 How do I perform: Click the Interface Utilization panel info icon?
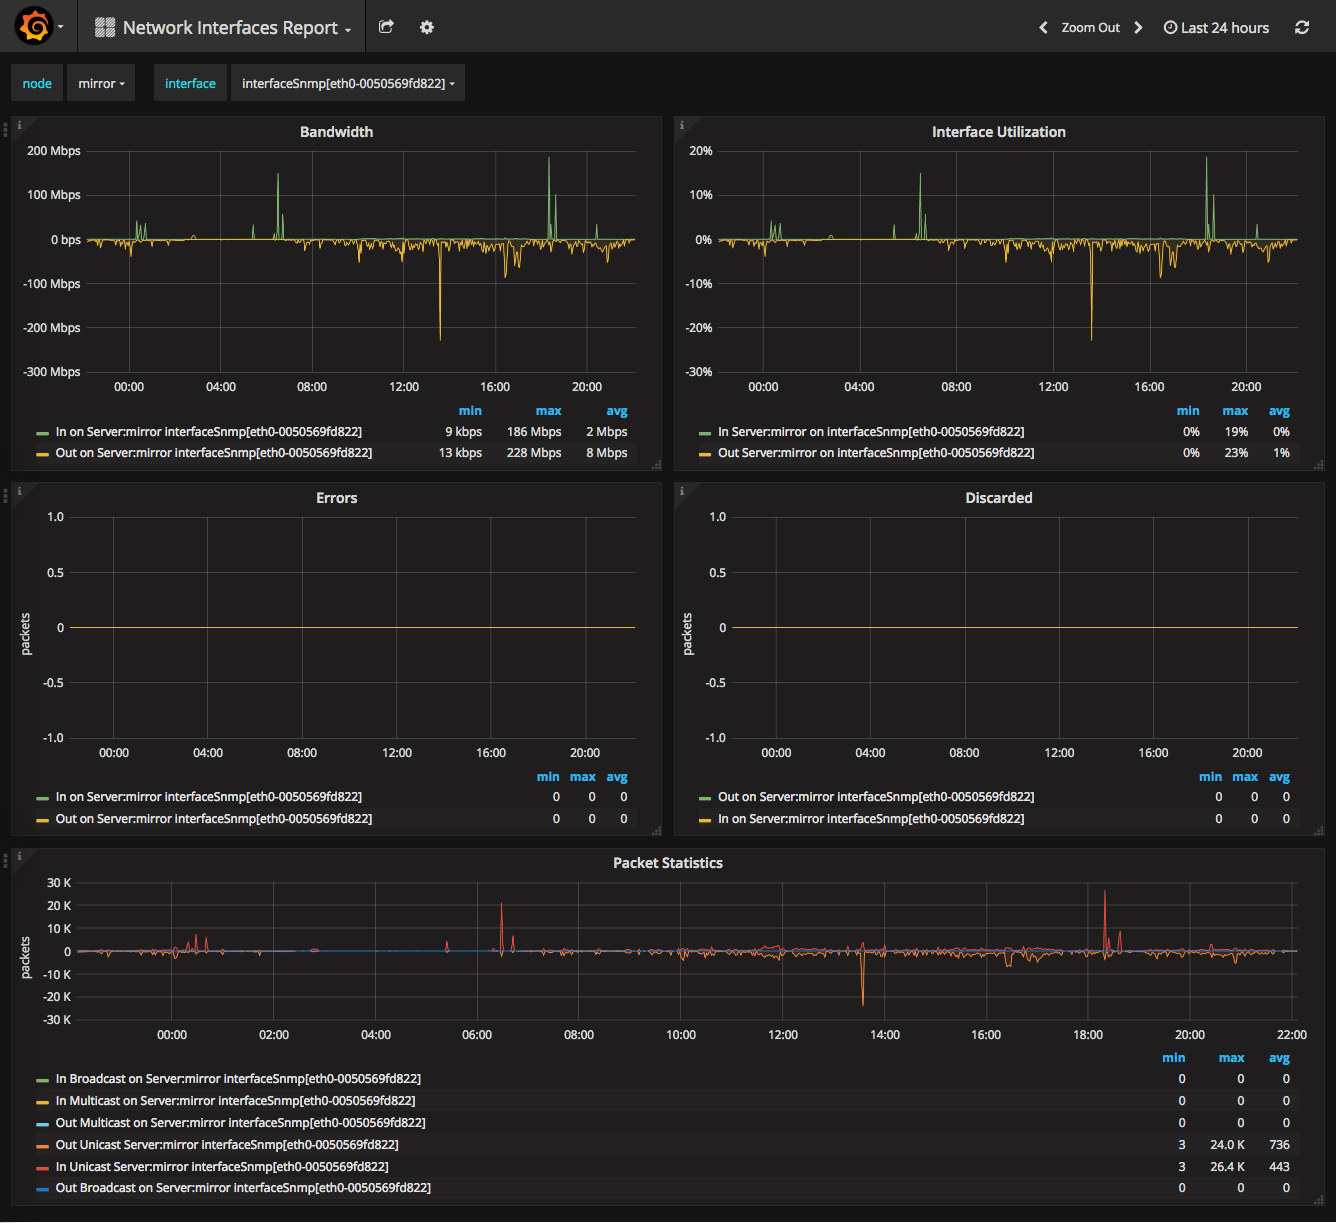coord(682,125)
